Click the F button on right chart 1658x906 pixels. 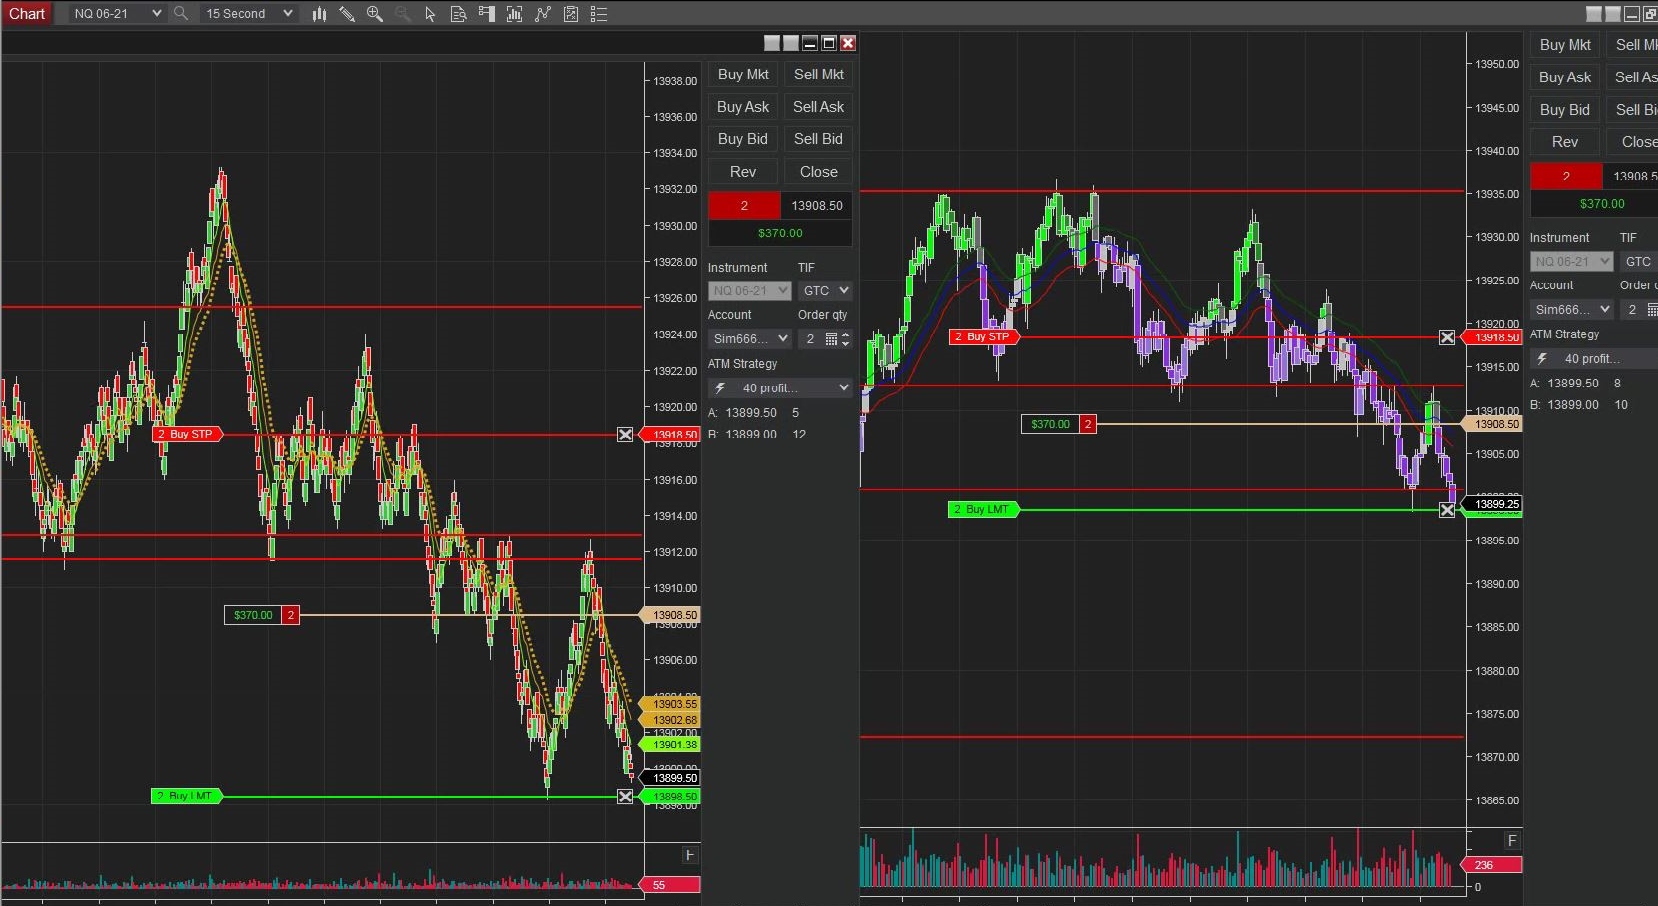point(1512,841)
